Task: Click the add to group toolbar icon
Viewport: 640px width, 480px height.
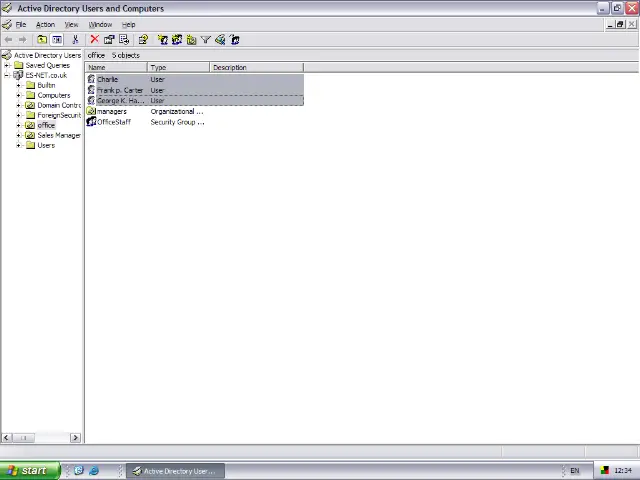Action: [235, 40]
